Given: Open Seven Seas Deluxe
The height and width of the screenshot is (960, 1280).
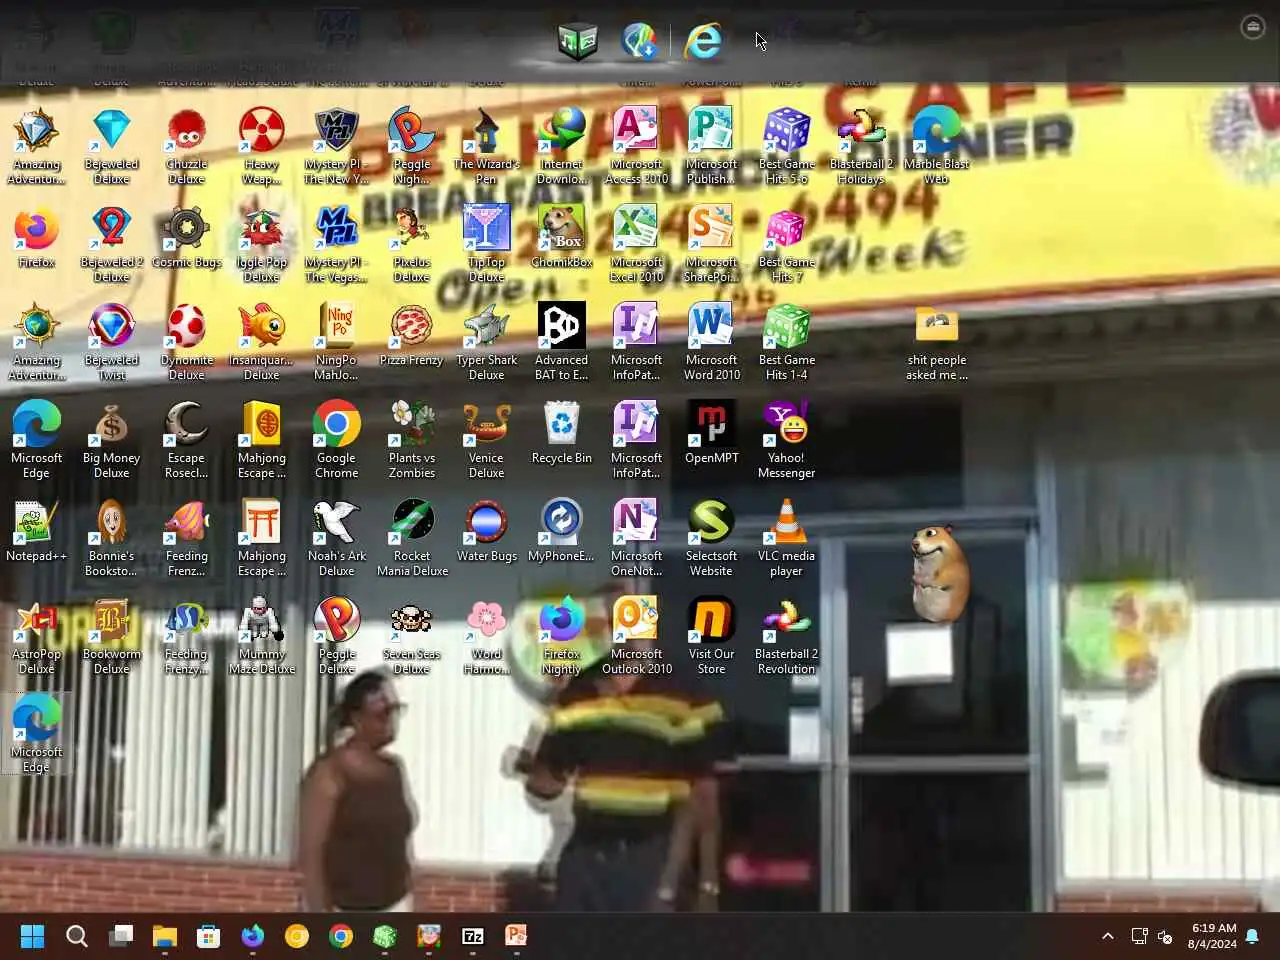Looking at the screenshot, I should click(x=412, y=637).
